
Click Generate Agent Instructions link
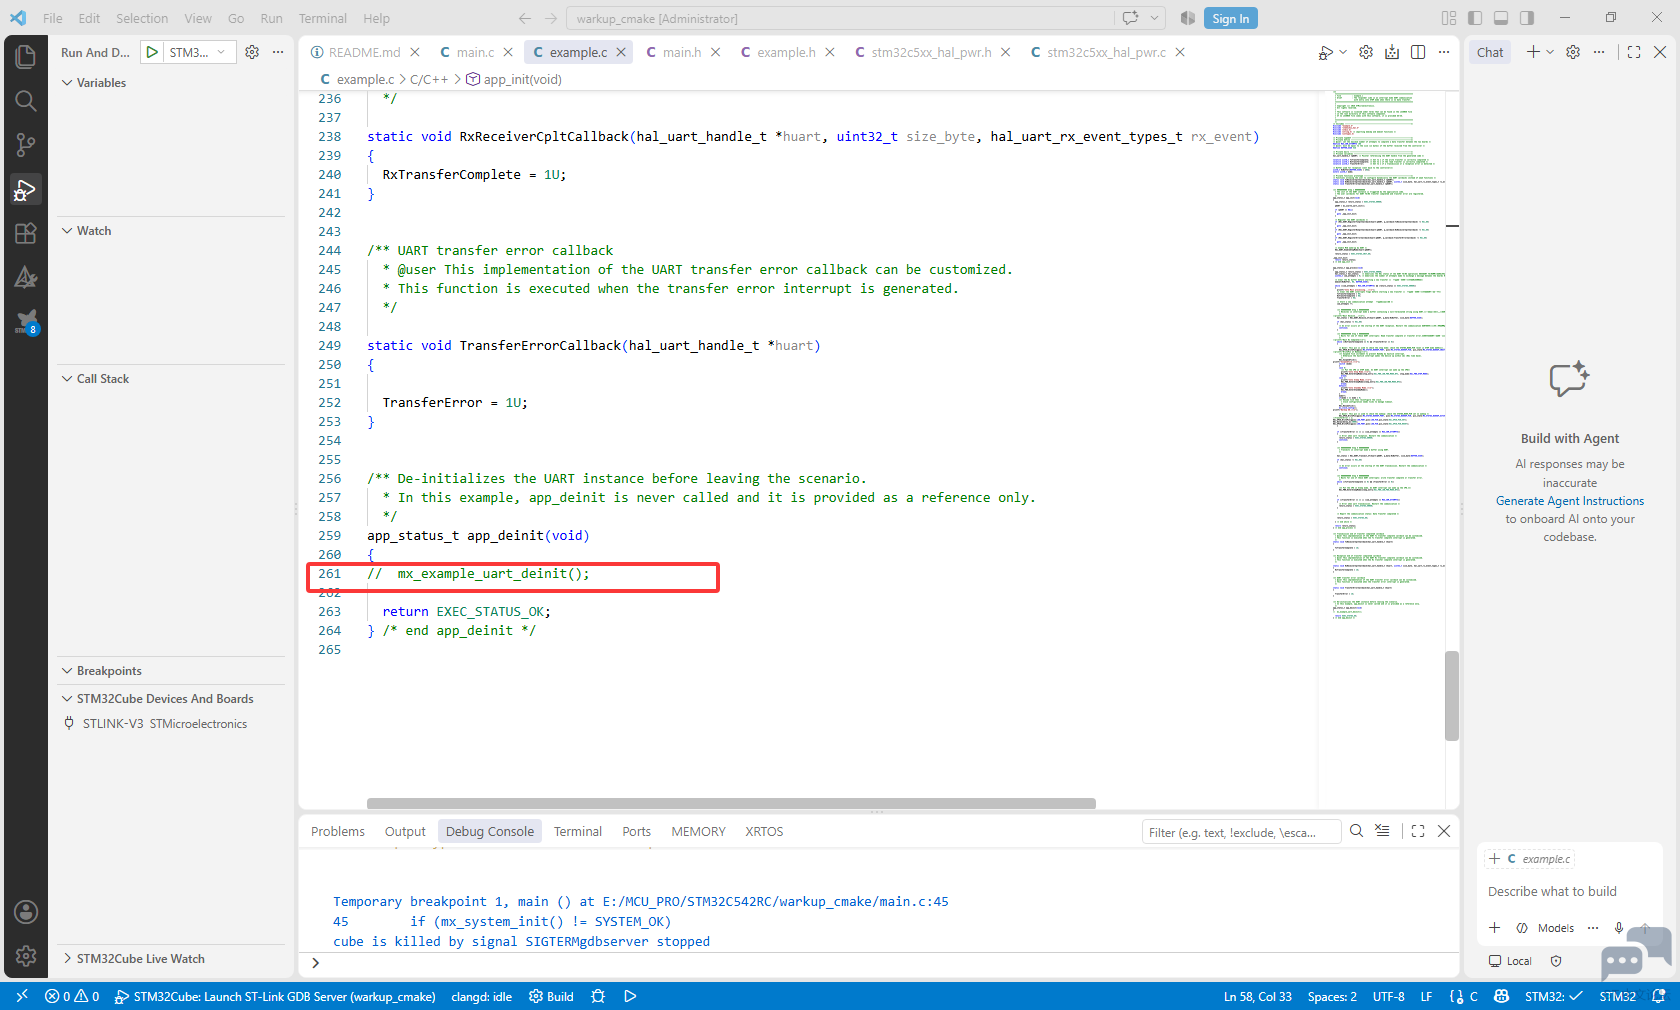[1570, 501]
